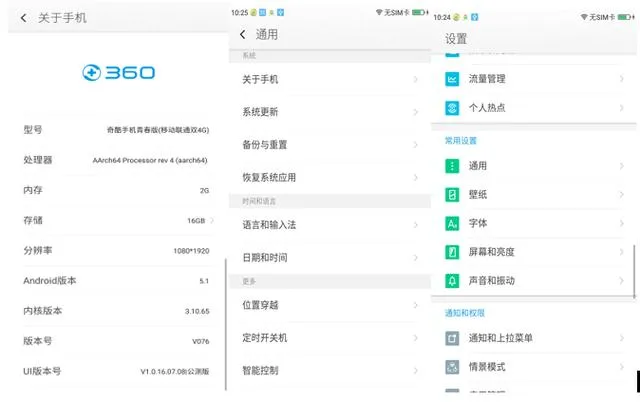Tap 10:24 clock in 设置 screen
The image size is (640, 402).
point(442,17)
